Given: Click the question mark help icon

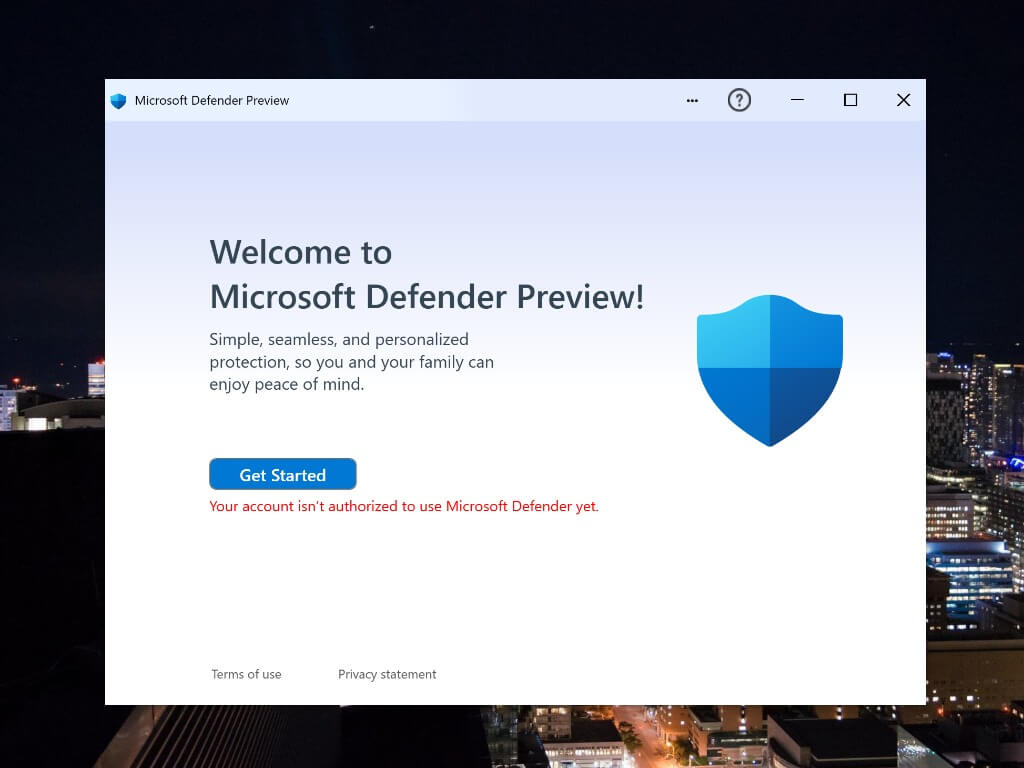Looking at the screenshot, I should coord(739,100).
